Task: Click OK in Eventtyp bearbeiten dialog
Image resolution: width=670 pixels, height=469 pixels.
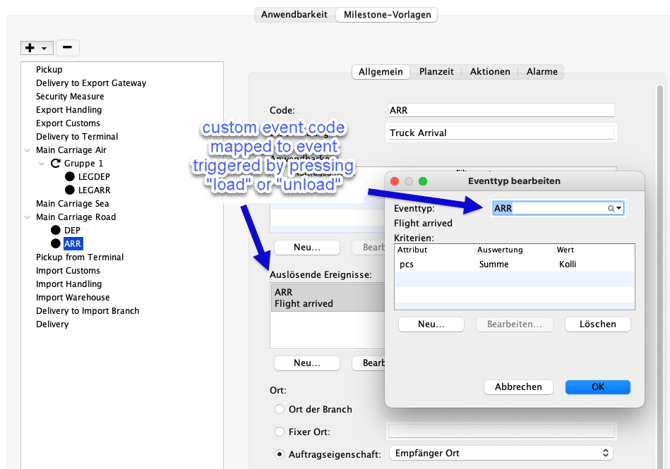Action: tap(598, 387)
